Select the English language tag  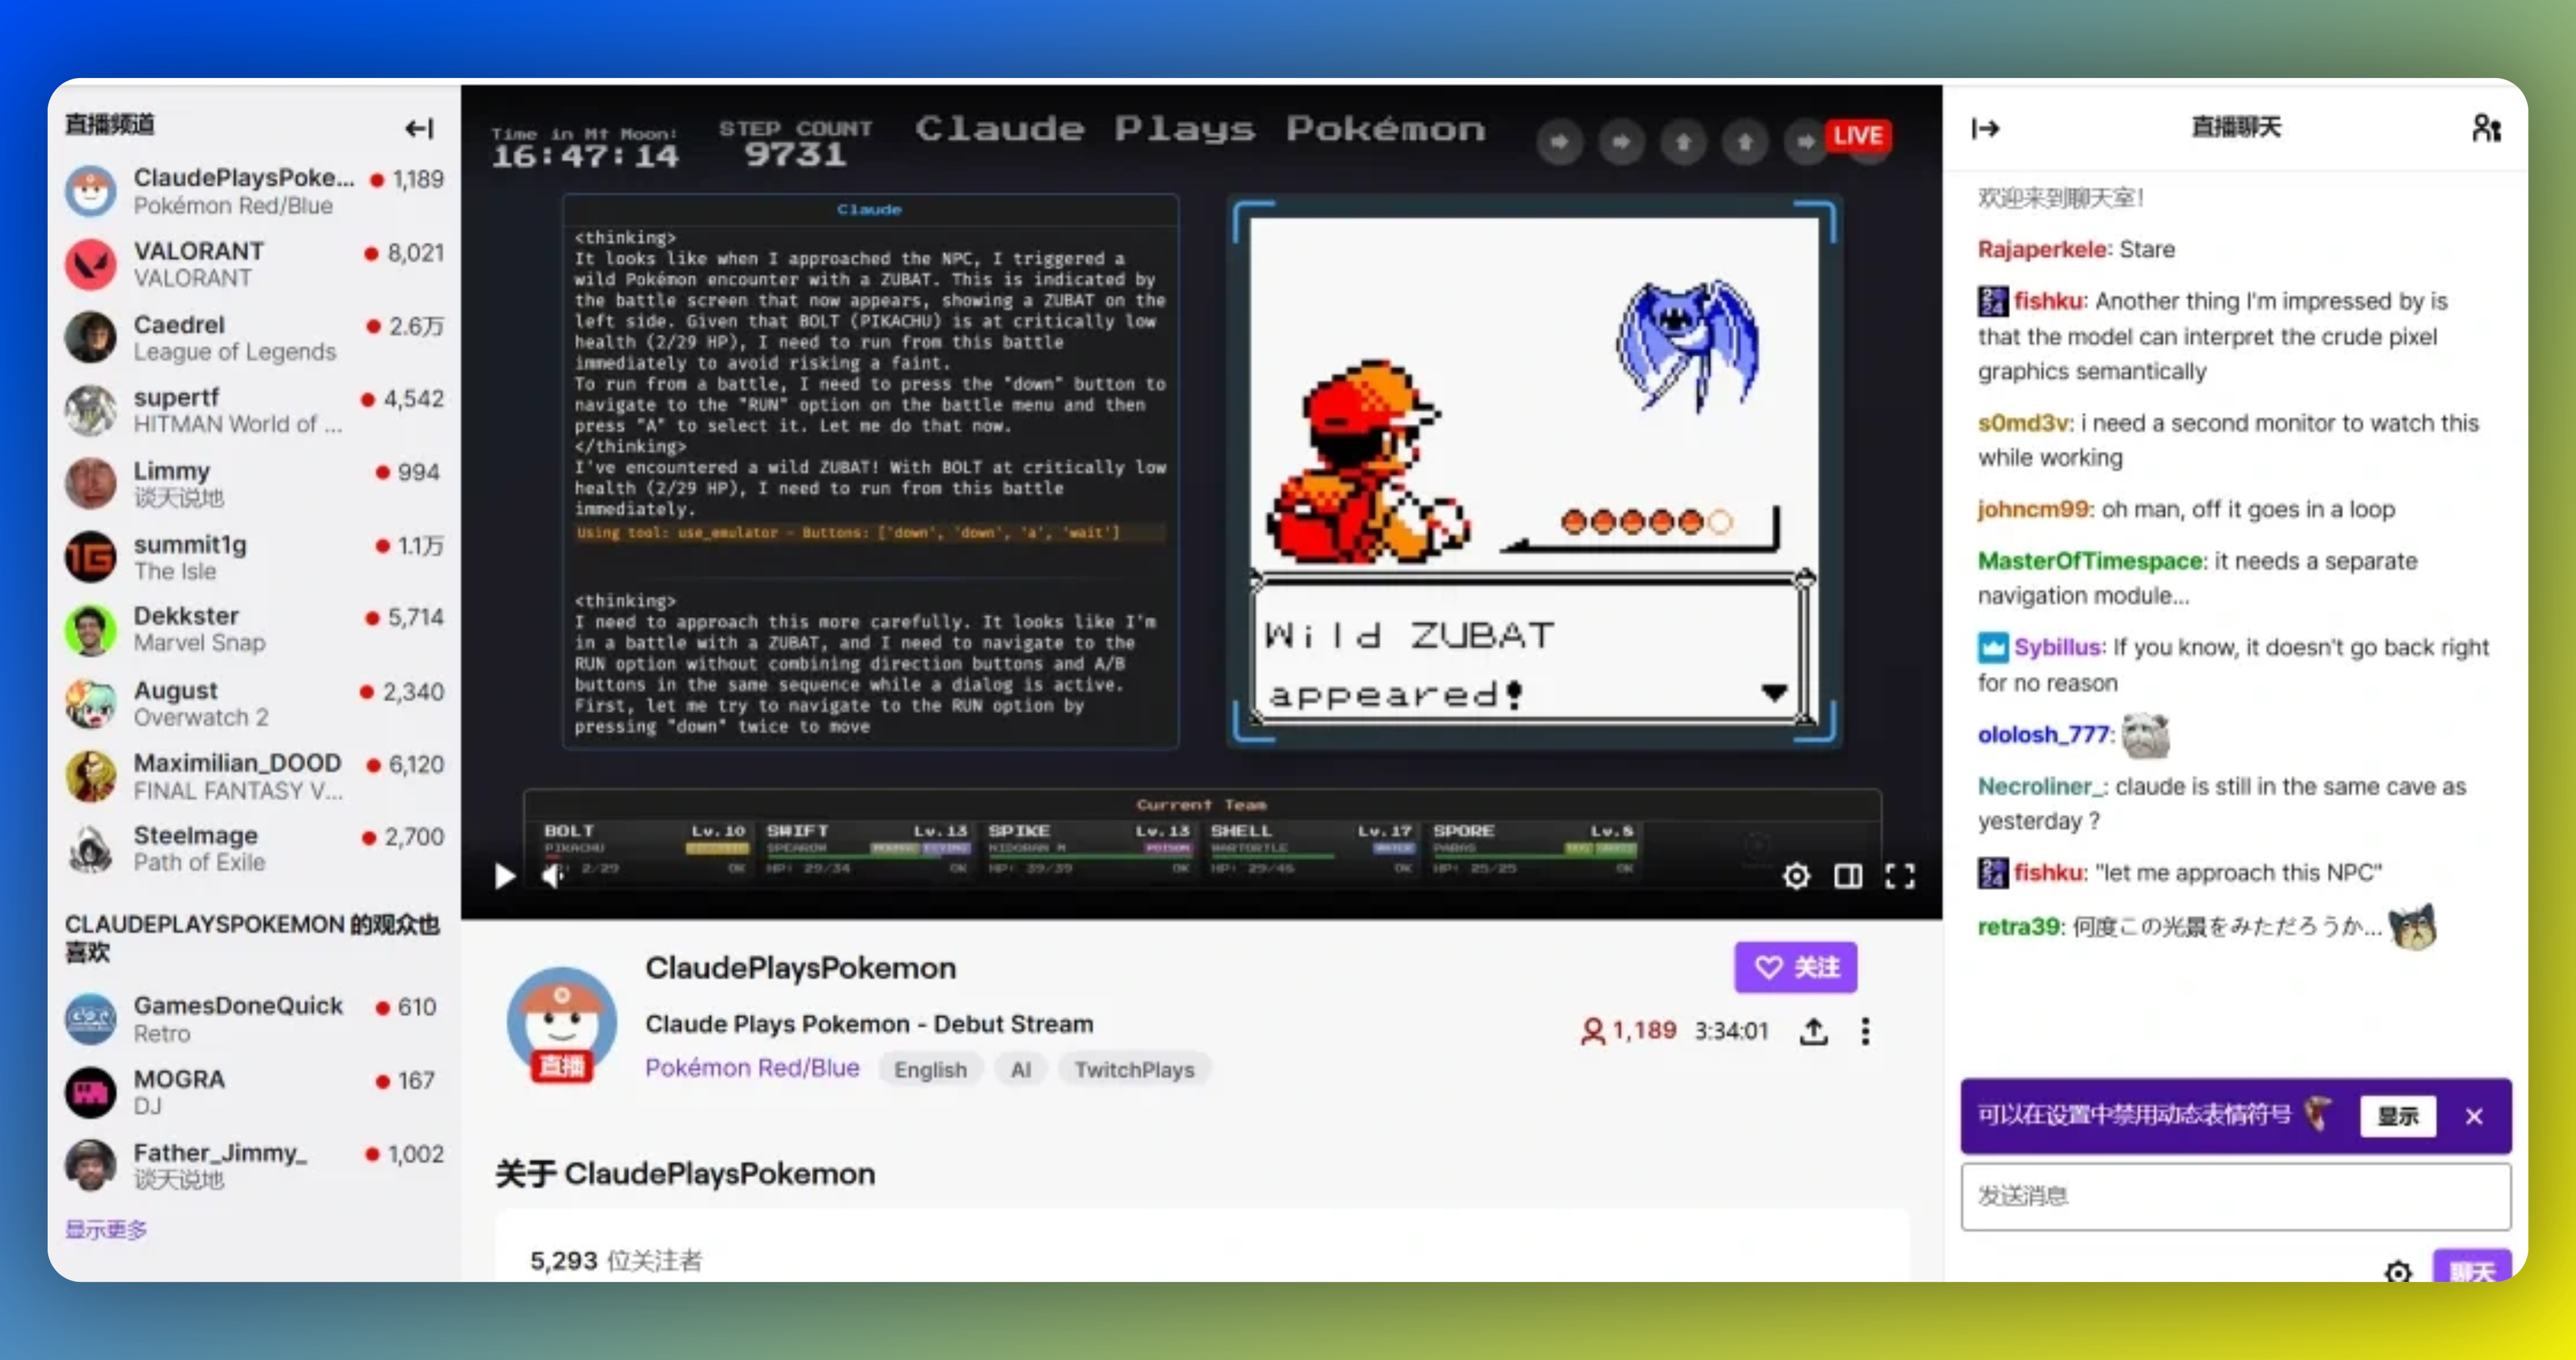pyautogui.click(x=930, y=1069)
